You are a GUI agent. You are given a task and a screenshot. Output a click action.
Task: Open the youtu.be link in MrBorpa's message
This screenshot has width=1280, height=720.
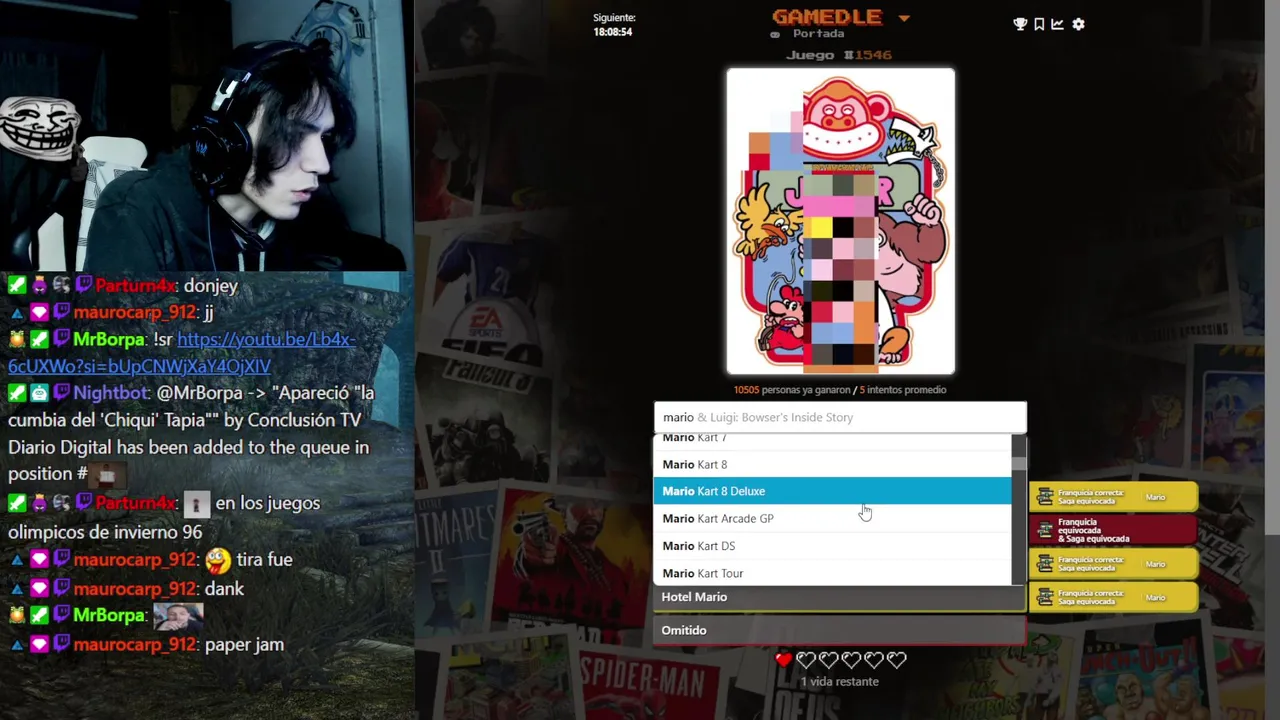click(182, 353)
